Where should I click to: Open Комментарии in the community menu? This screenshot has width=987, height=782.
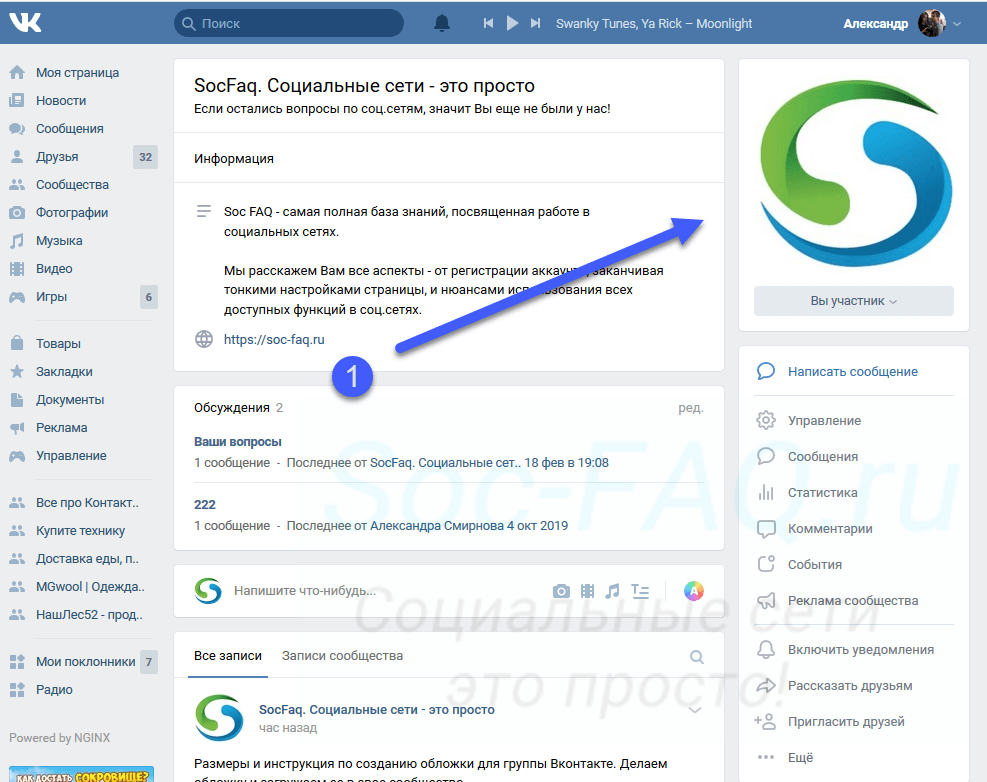[x=830, y=529]
